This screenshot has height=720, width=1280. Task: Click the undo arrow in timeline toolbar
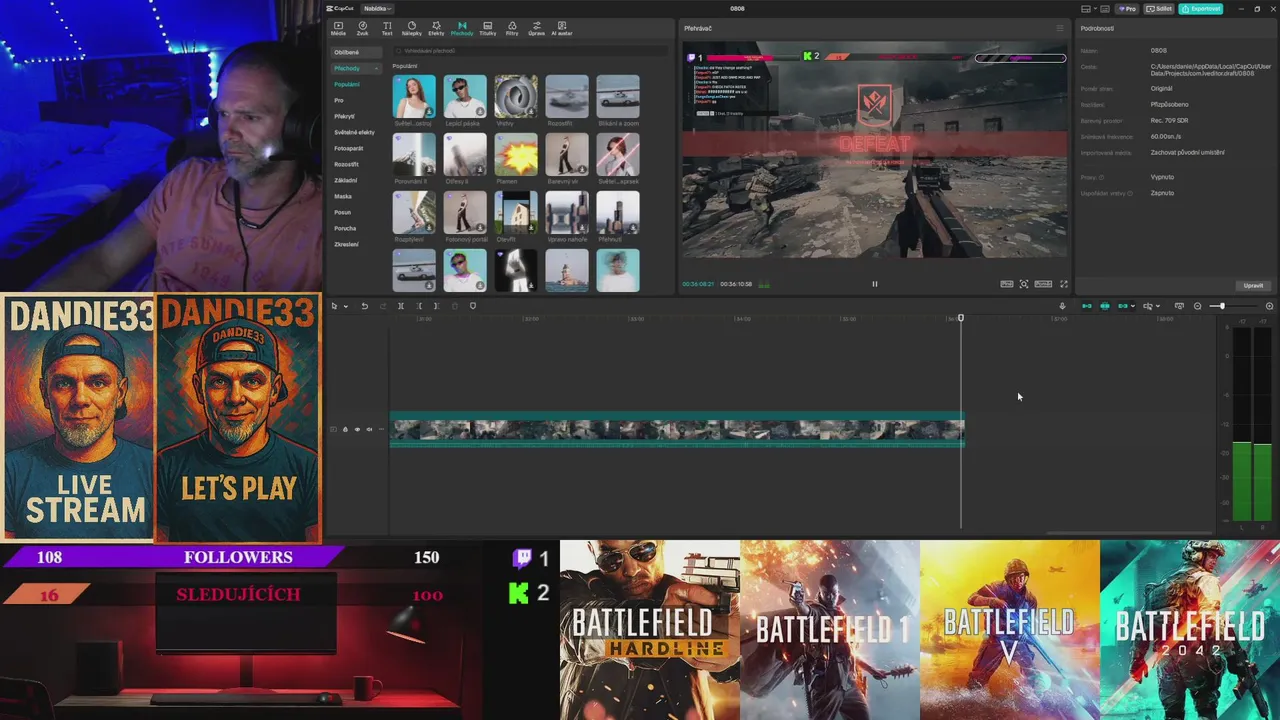(x=365, y=306)
